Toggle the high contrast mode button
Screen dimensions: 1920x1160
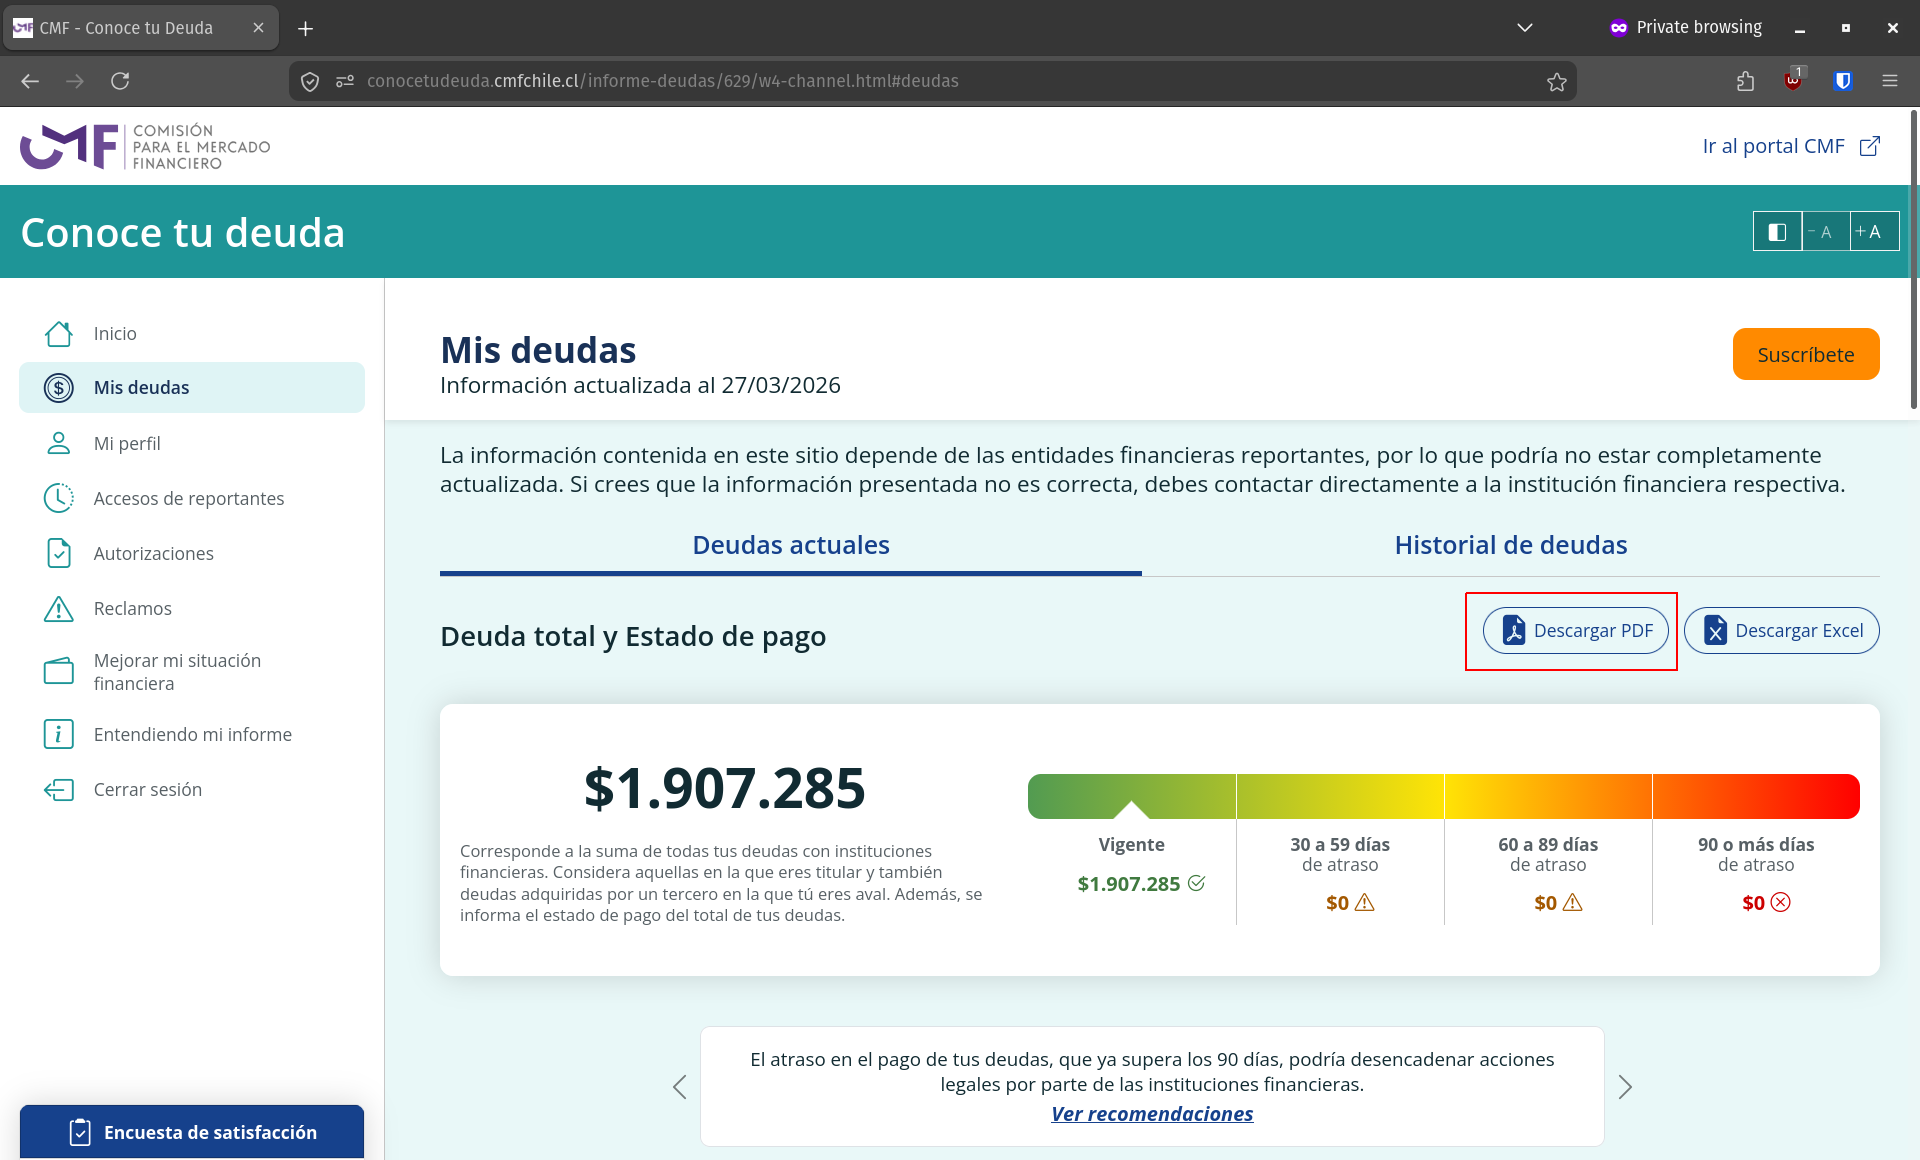pos(1777,232)
